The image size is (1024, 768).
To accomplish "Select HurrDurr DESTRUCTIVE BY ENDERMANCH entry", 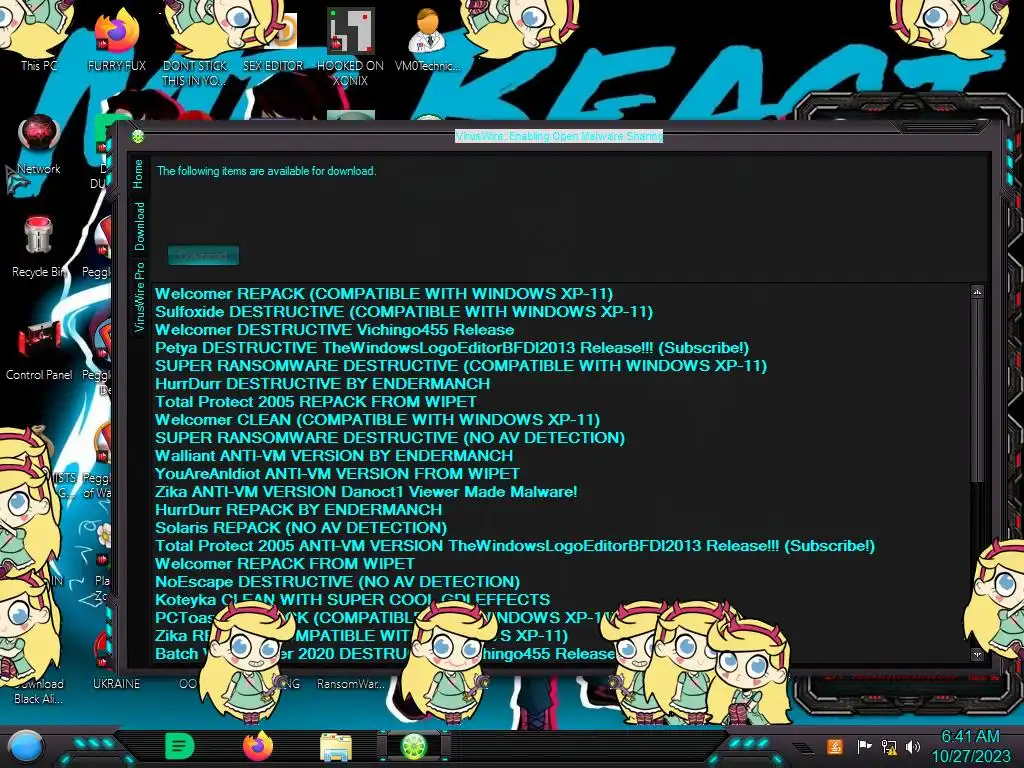I will pos(323,384).
